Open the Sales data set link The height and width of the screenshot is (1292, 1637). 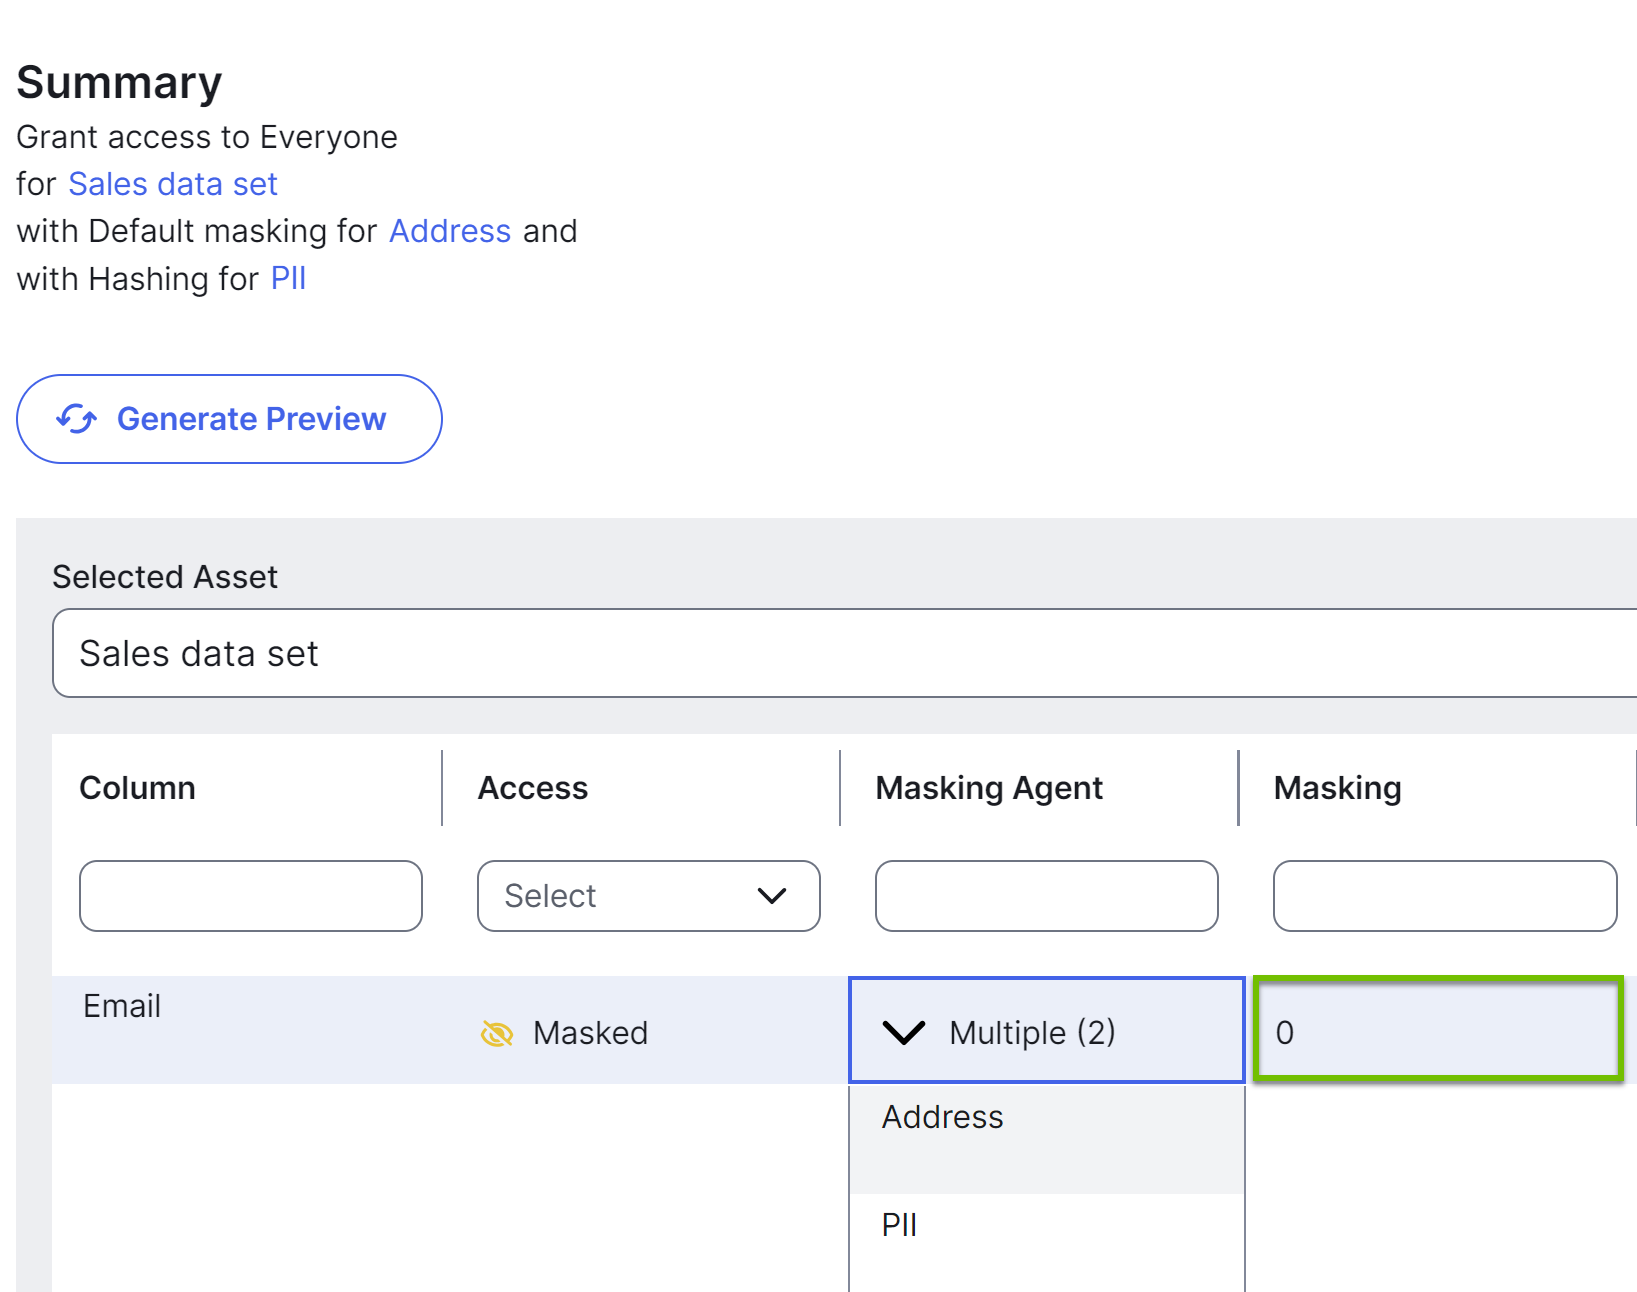point(172,183)
